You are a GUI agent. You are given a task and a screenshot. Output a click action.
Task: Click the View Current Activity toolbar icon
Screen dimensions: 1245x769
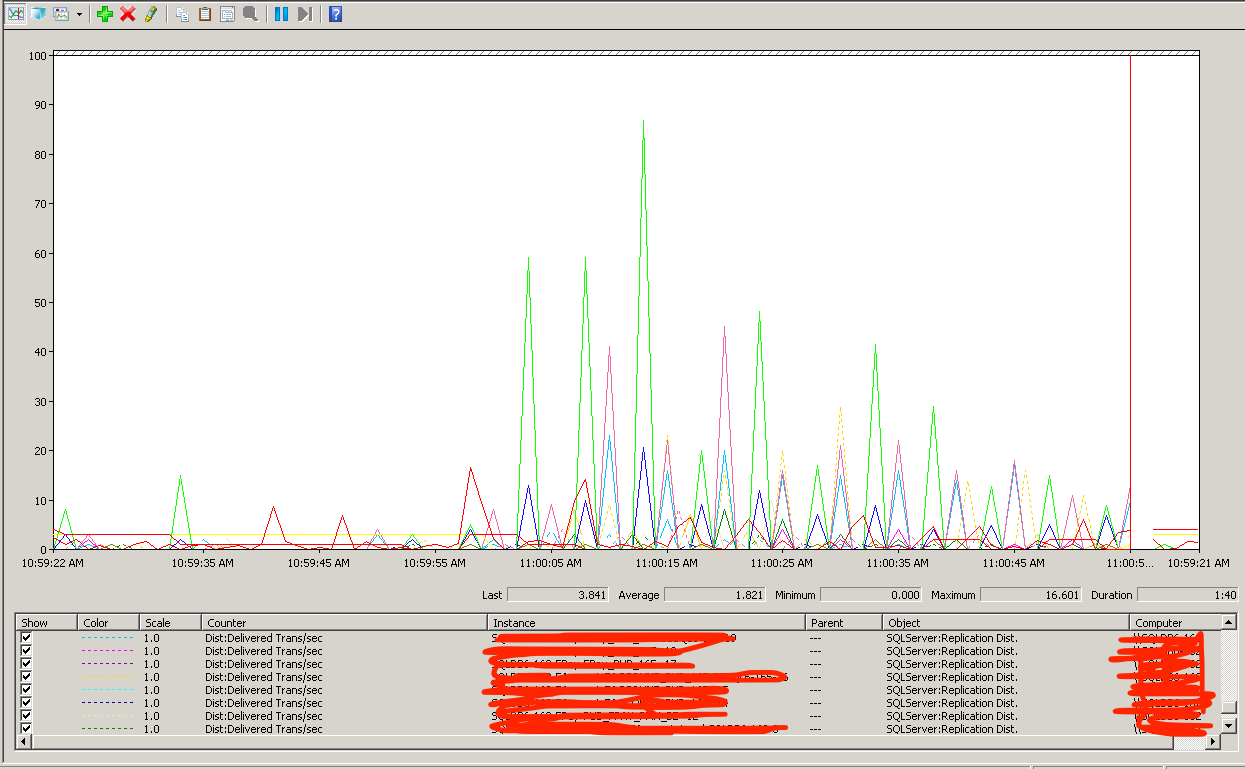pos(16,14)
